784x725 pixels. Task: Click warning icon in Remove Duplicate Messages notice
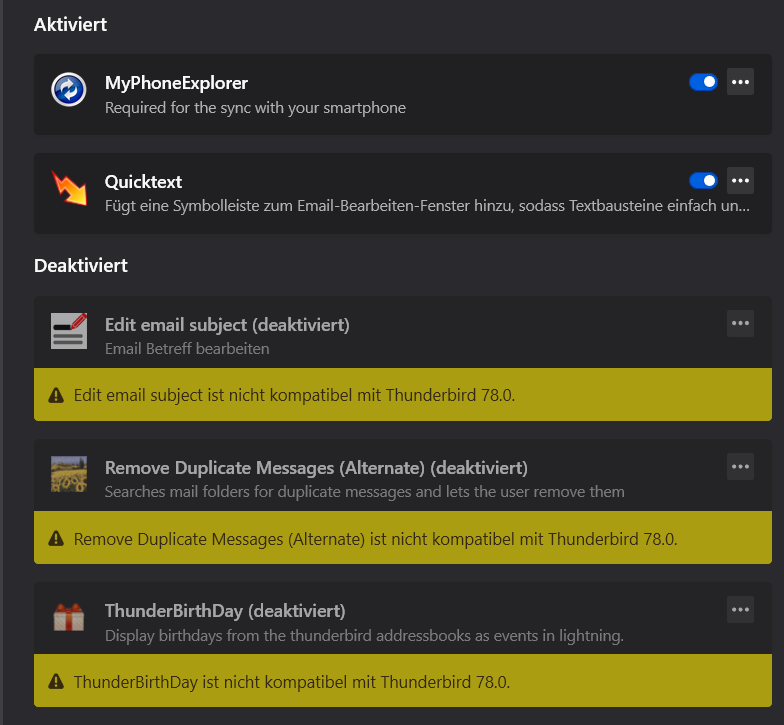tap(56, 539)
